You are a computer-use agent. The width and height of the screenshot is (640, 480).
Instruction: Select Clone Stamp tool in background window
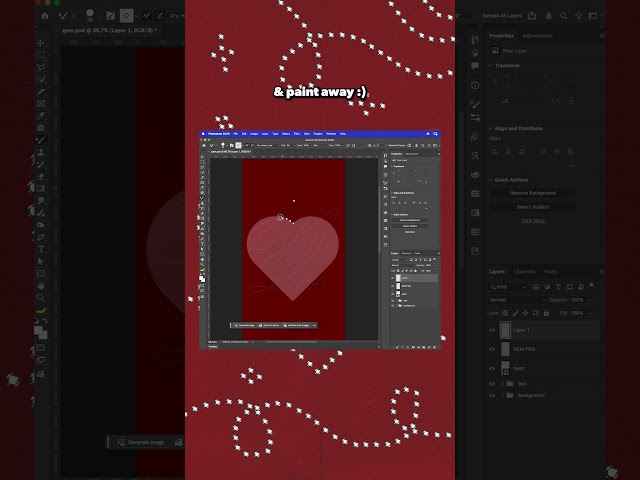(41, 152)
